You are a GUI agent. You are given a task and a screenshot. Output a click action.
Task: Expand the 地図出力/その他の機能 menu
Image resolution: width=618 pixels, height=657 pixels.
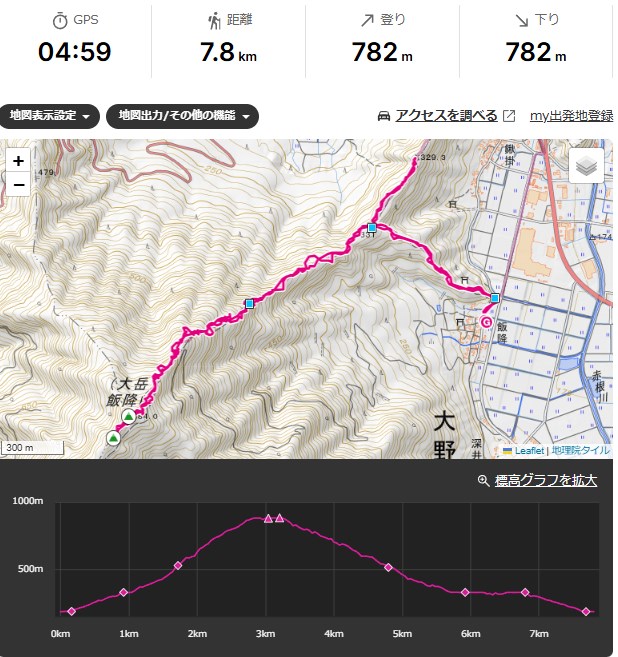tap(182, 116)
